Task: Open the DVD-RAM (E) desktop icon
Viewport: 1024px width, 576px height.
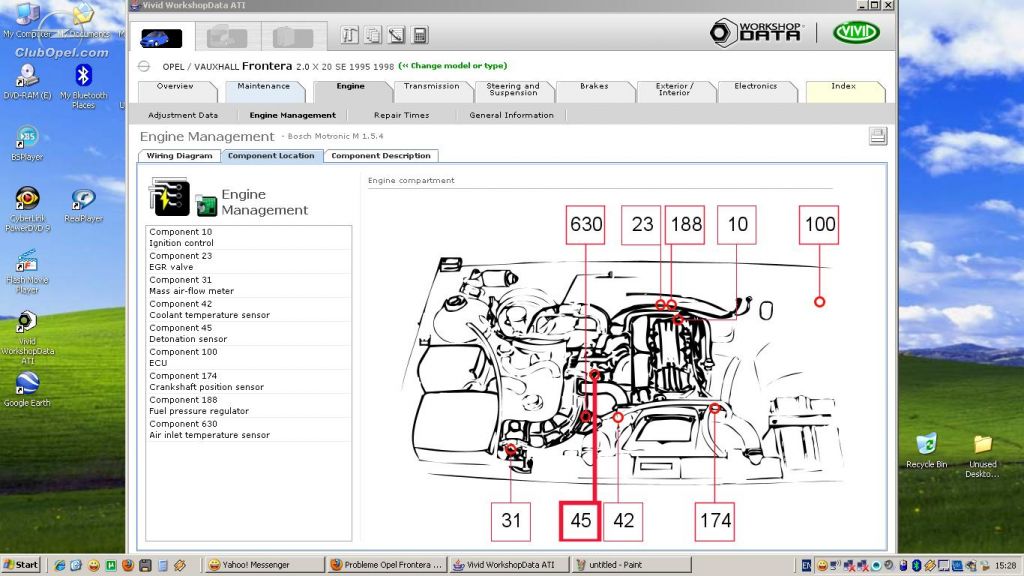Action: [27, 82]
